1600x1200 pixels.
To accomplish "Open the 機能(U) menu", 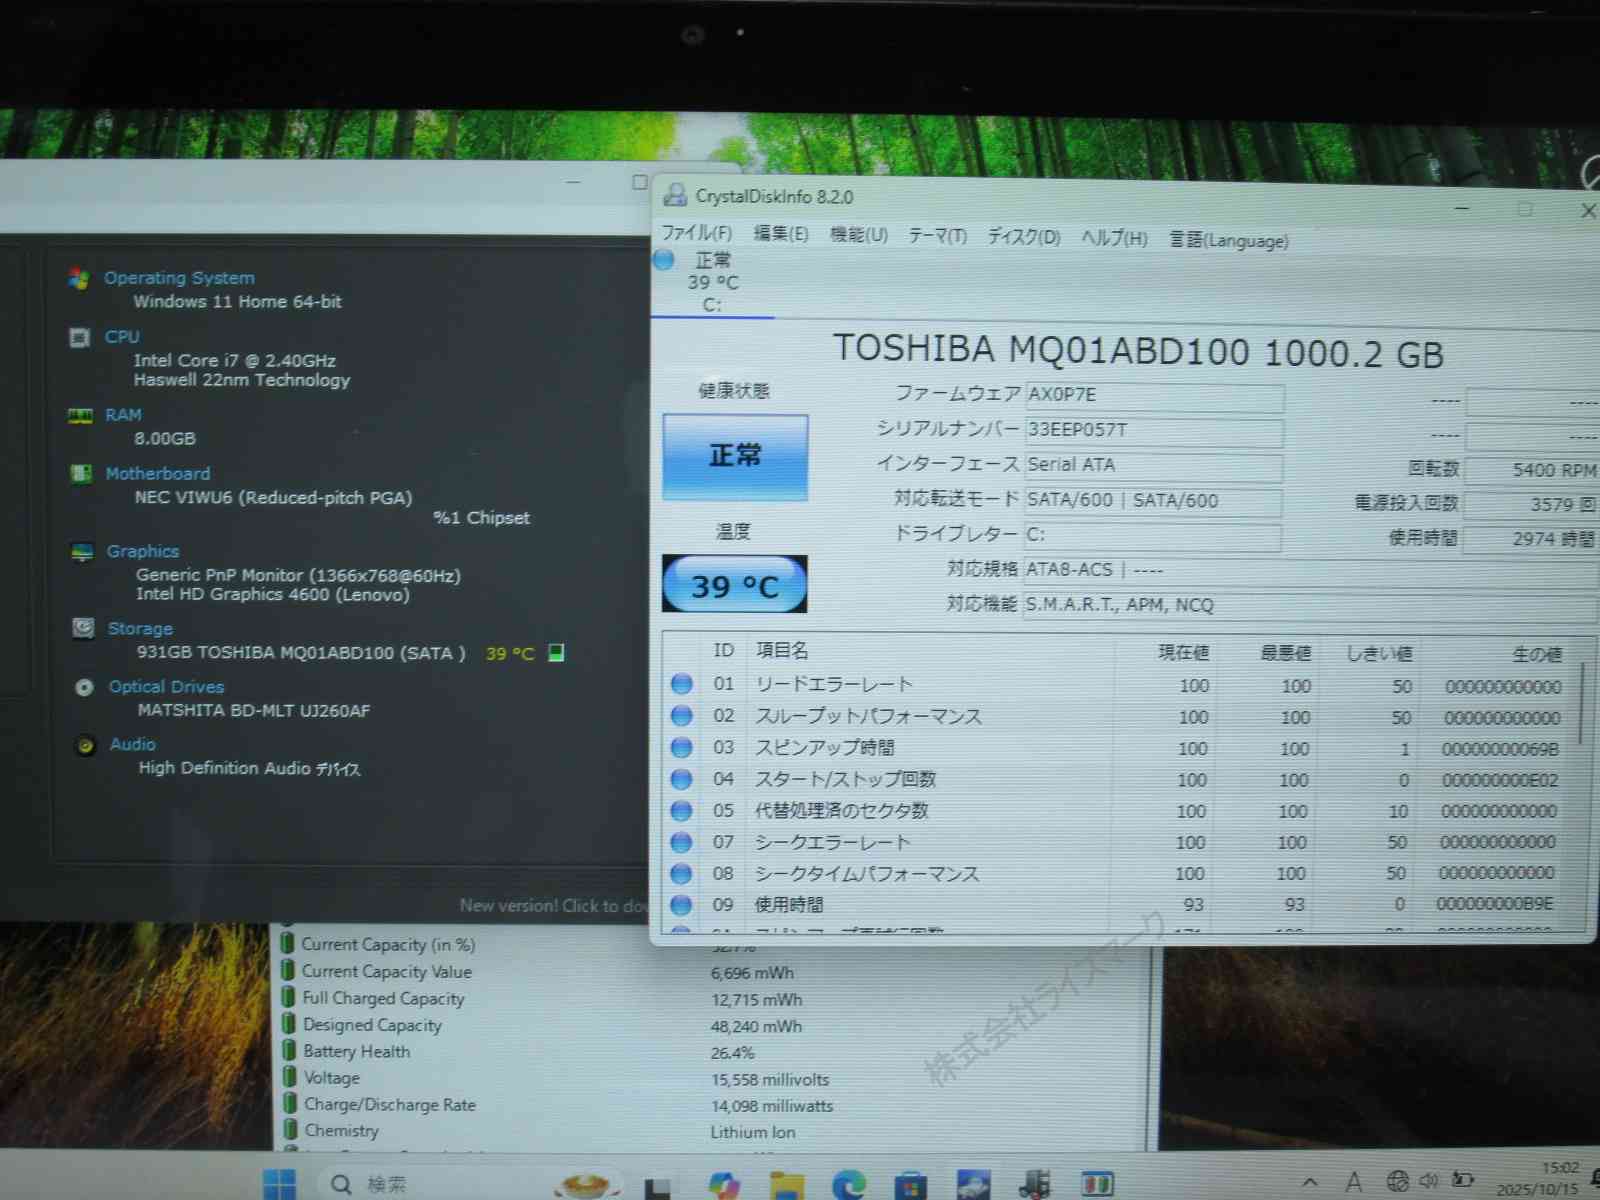I will click(858, 235).
